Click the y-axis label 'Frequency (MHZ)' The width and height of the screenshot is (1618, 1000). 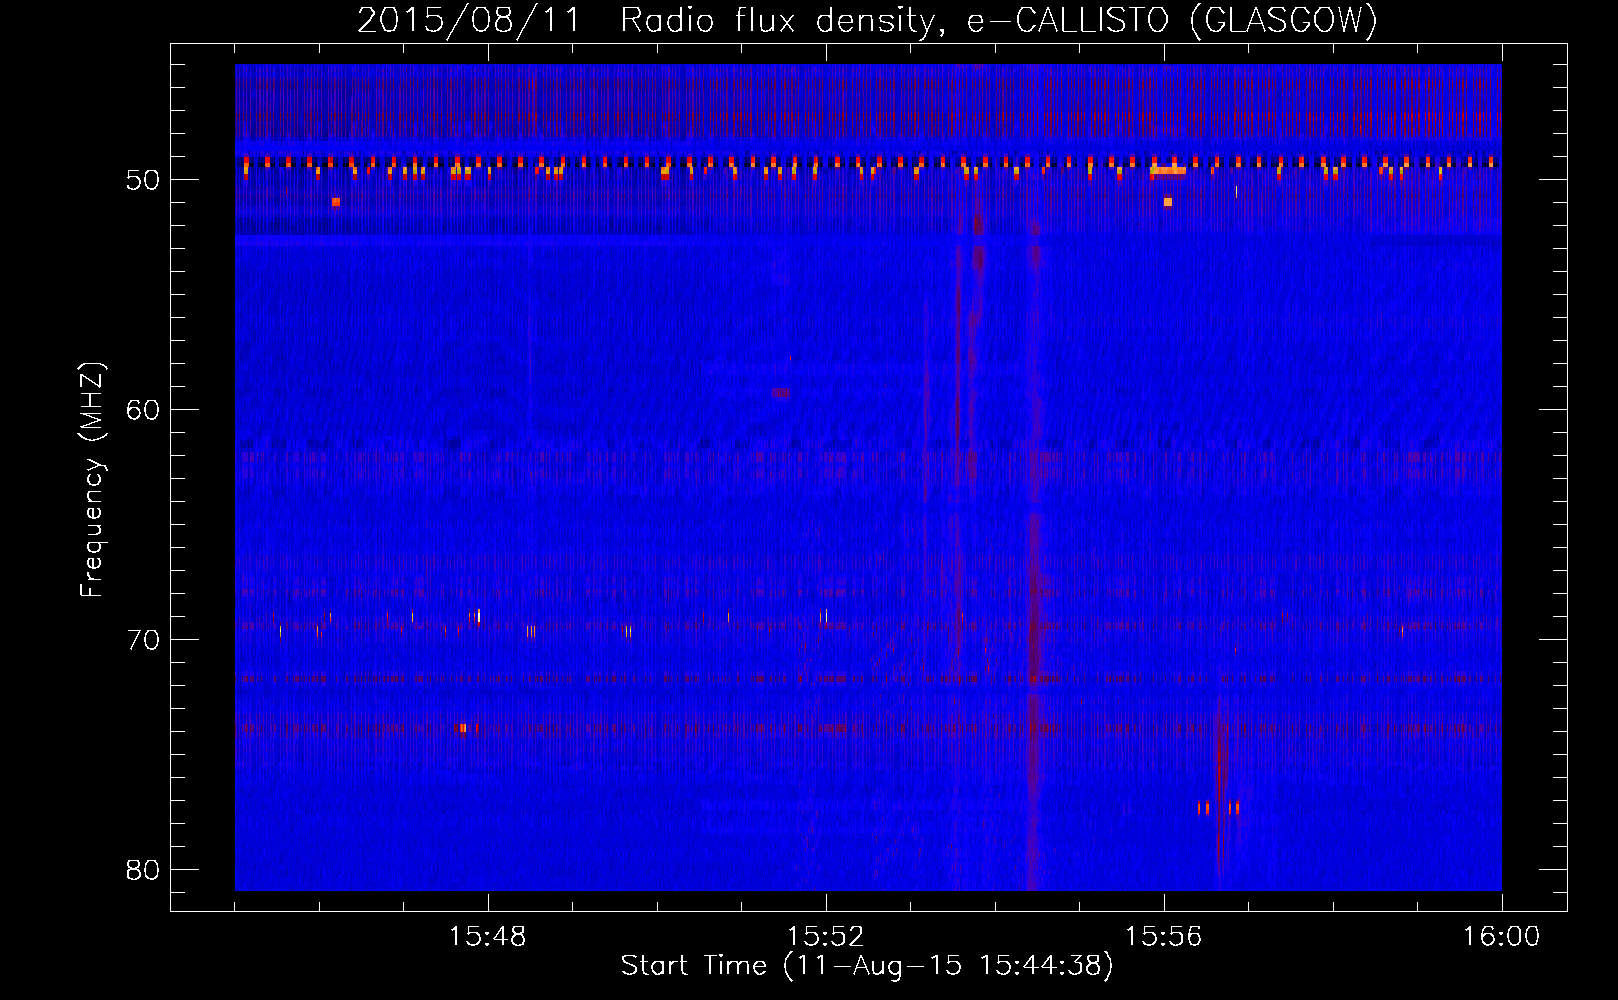point(91,480)
